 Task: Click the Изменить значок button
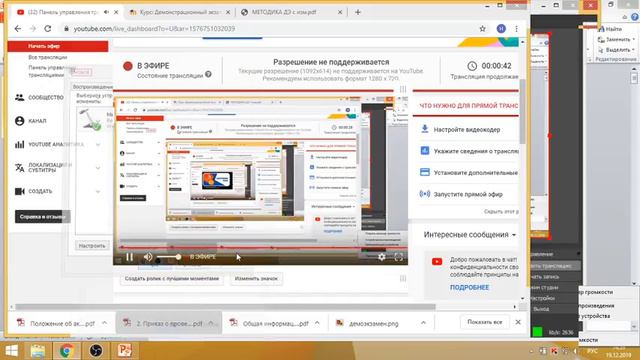pos(256,279)
